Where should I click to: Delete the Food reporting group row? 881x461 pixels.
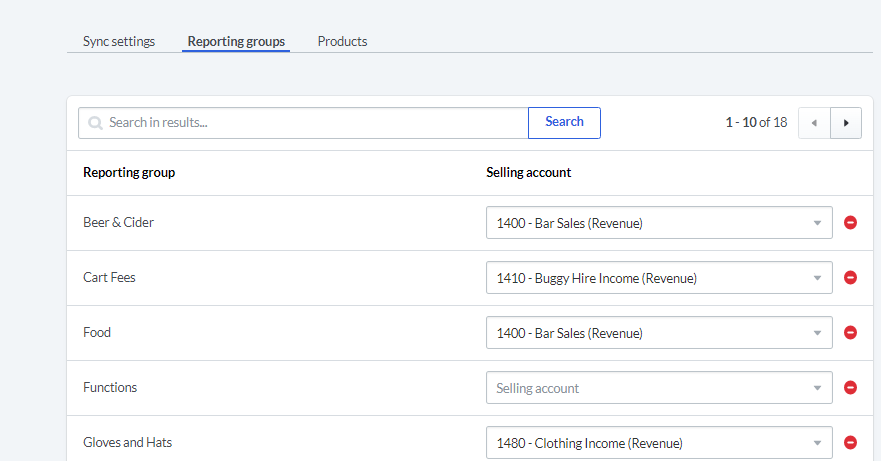(850, 333)
